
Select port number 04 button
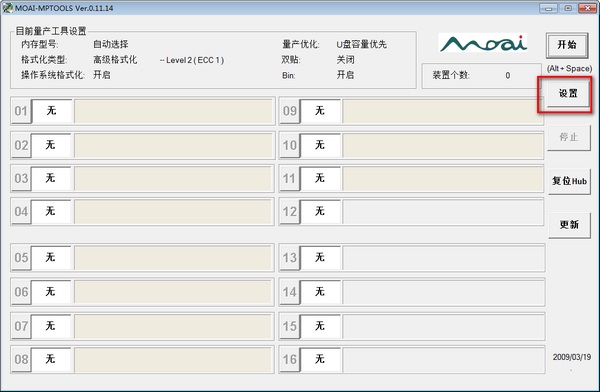coord(21,211)
